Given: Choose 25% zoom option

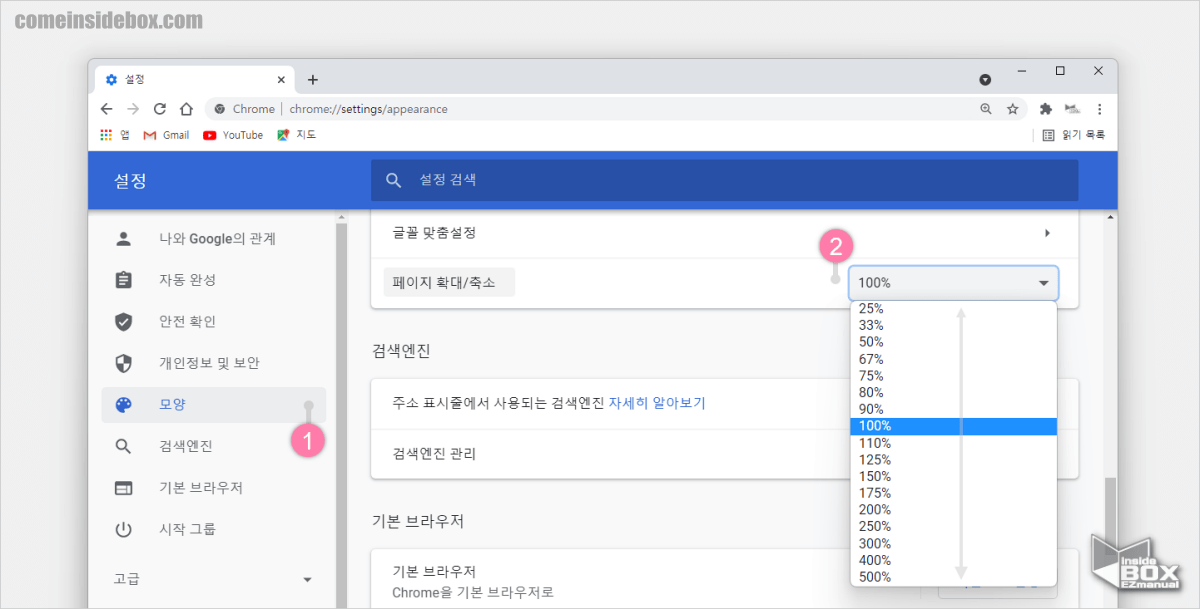Looking at the screenshot, I should coord(953,309).
